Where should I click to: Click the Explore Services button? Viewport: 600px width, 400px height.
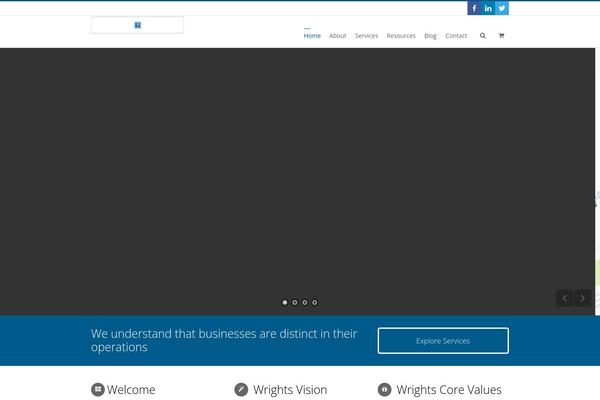443,341
